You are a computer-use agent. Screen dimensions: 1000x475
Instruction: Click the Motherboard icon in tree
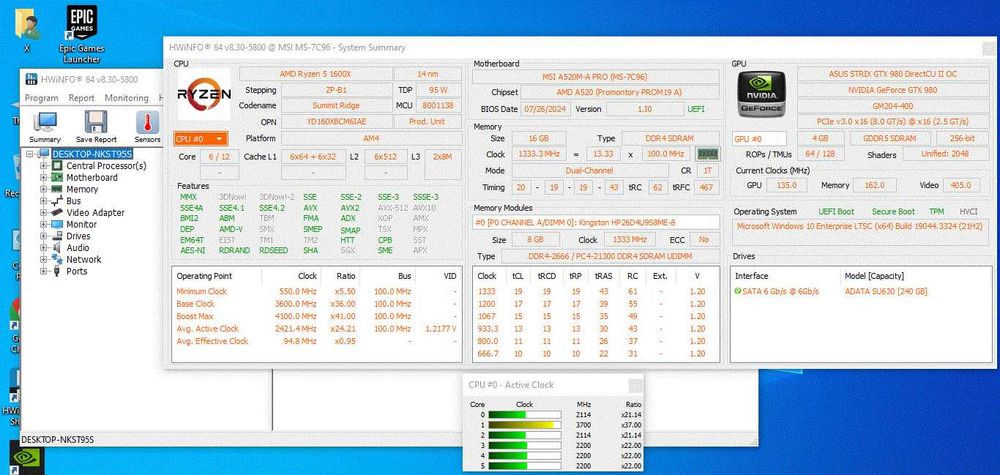point(56,177)
